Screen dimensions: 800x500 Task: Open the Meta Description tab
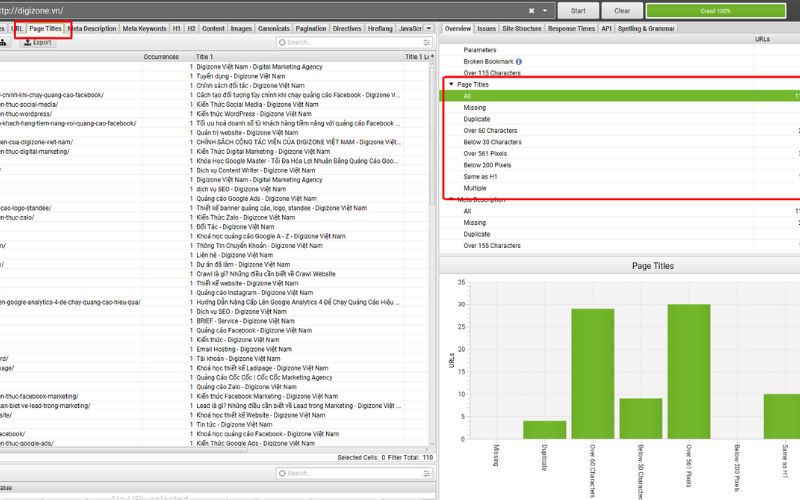coord(92,29)
